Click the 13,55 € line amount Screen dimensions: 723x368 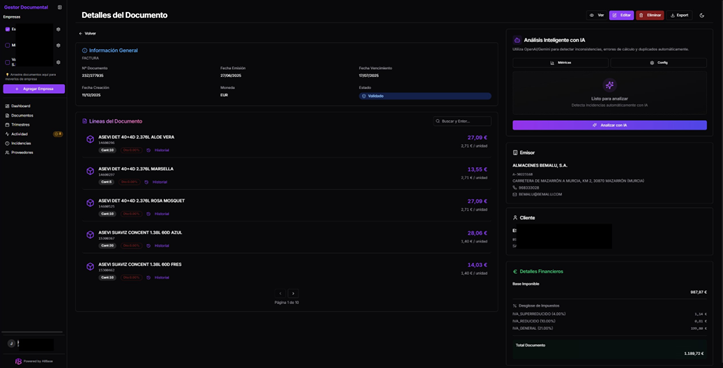click(477, 169)
